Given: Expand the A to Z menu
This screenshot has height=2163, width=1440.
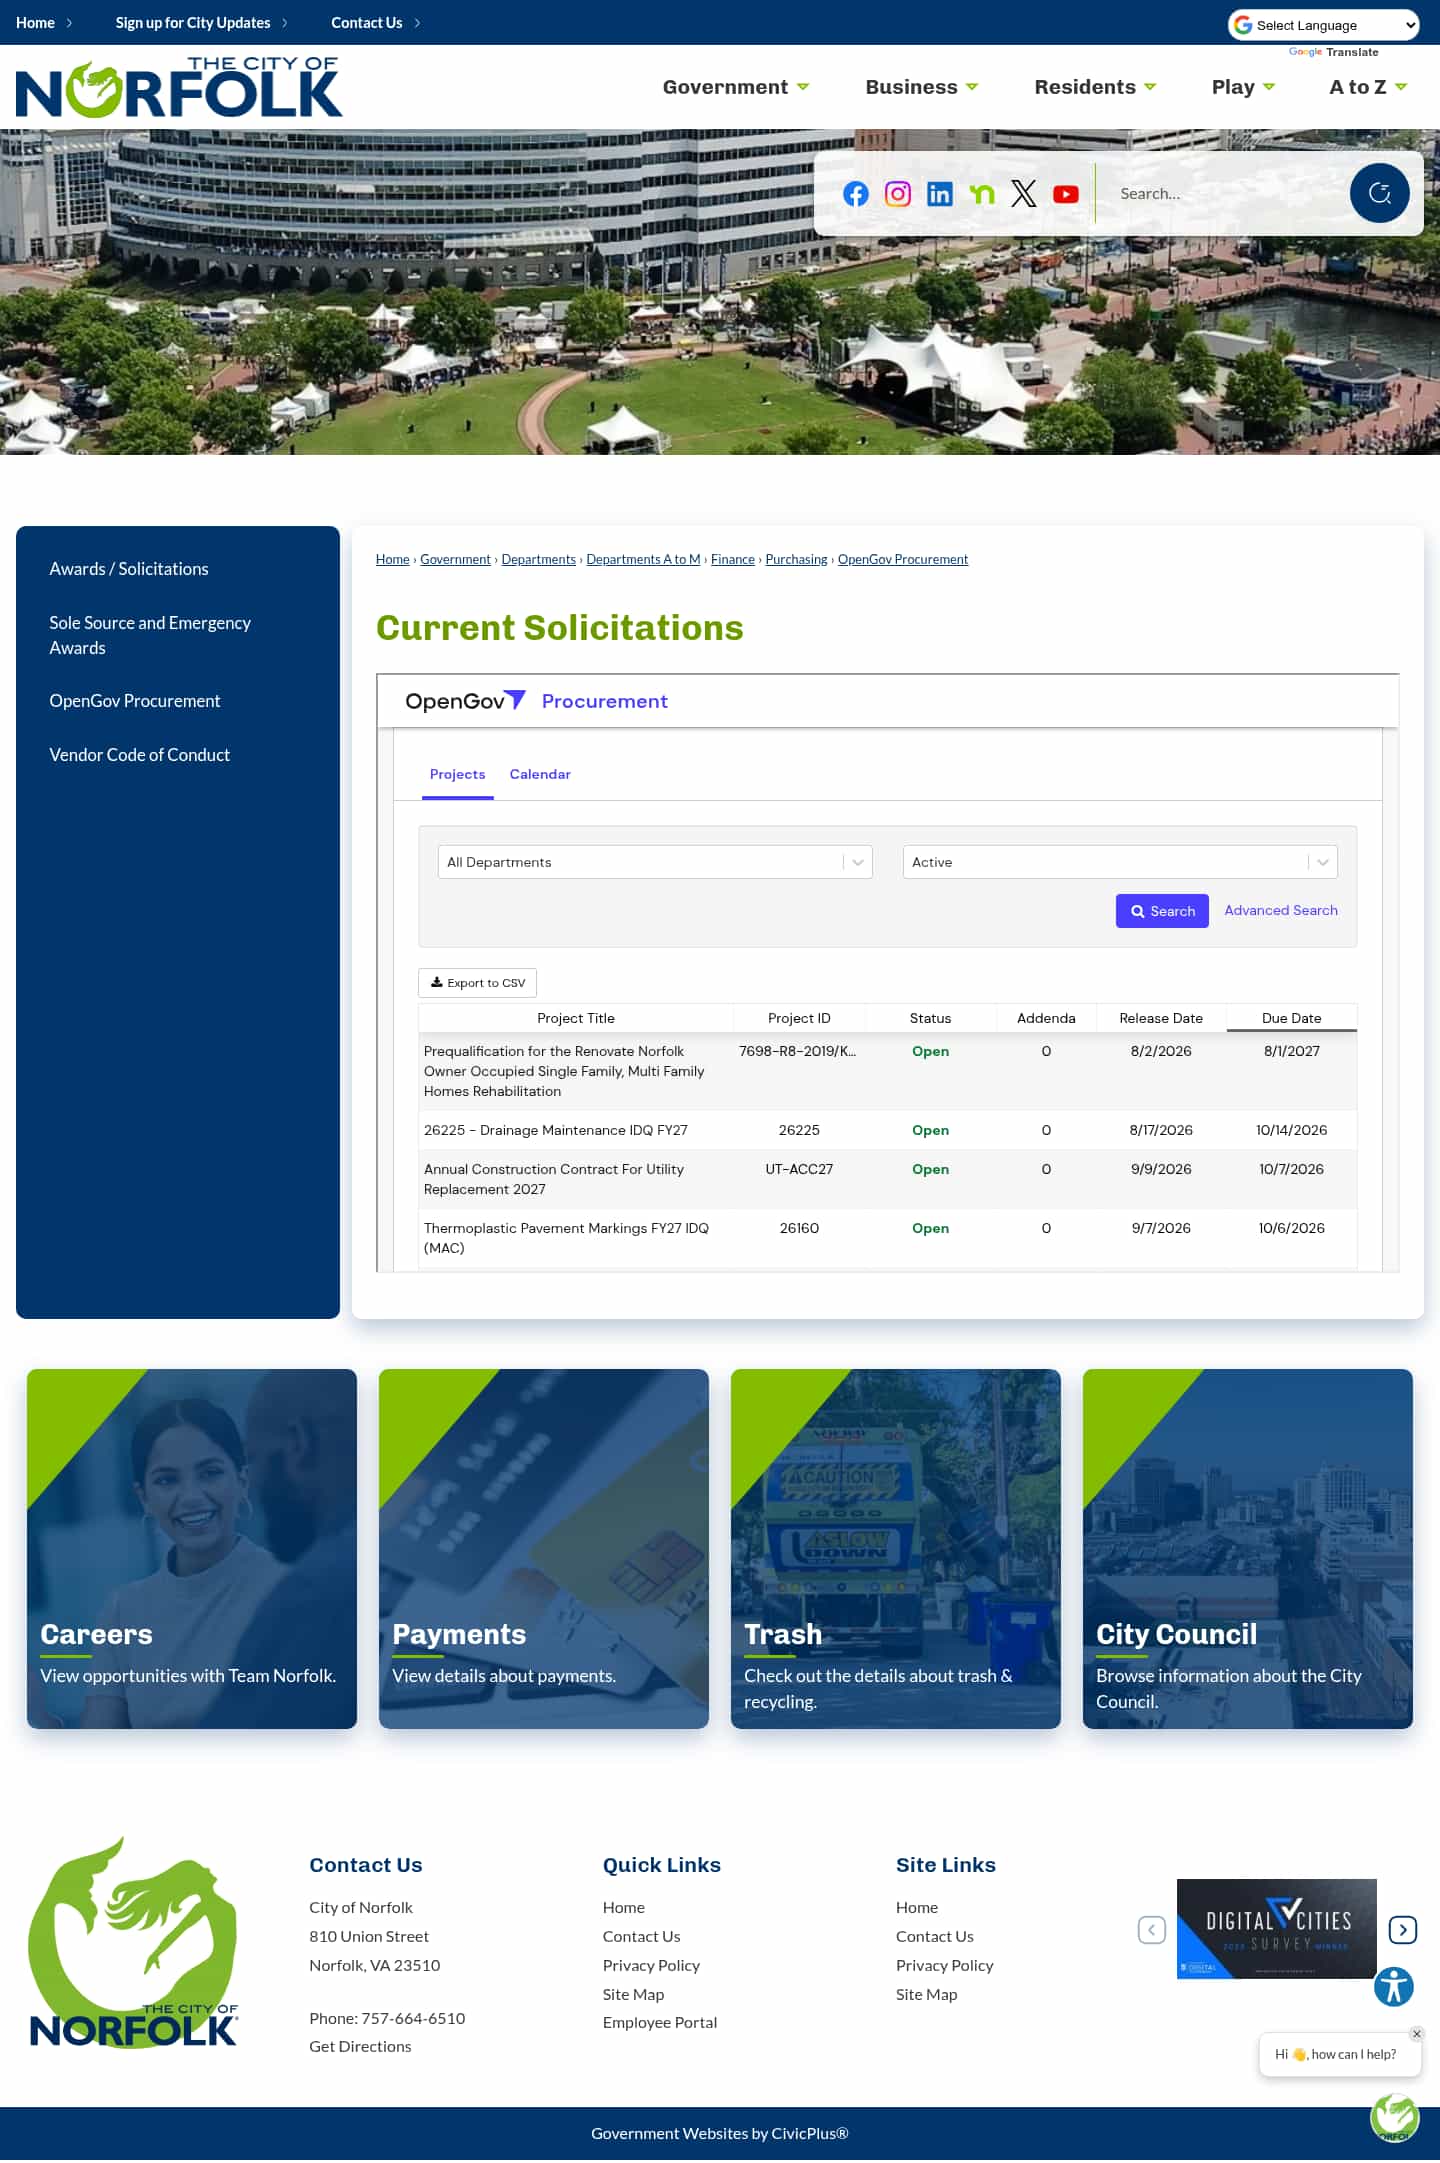Looking at the screenshot, I should tap(1369, 87).
